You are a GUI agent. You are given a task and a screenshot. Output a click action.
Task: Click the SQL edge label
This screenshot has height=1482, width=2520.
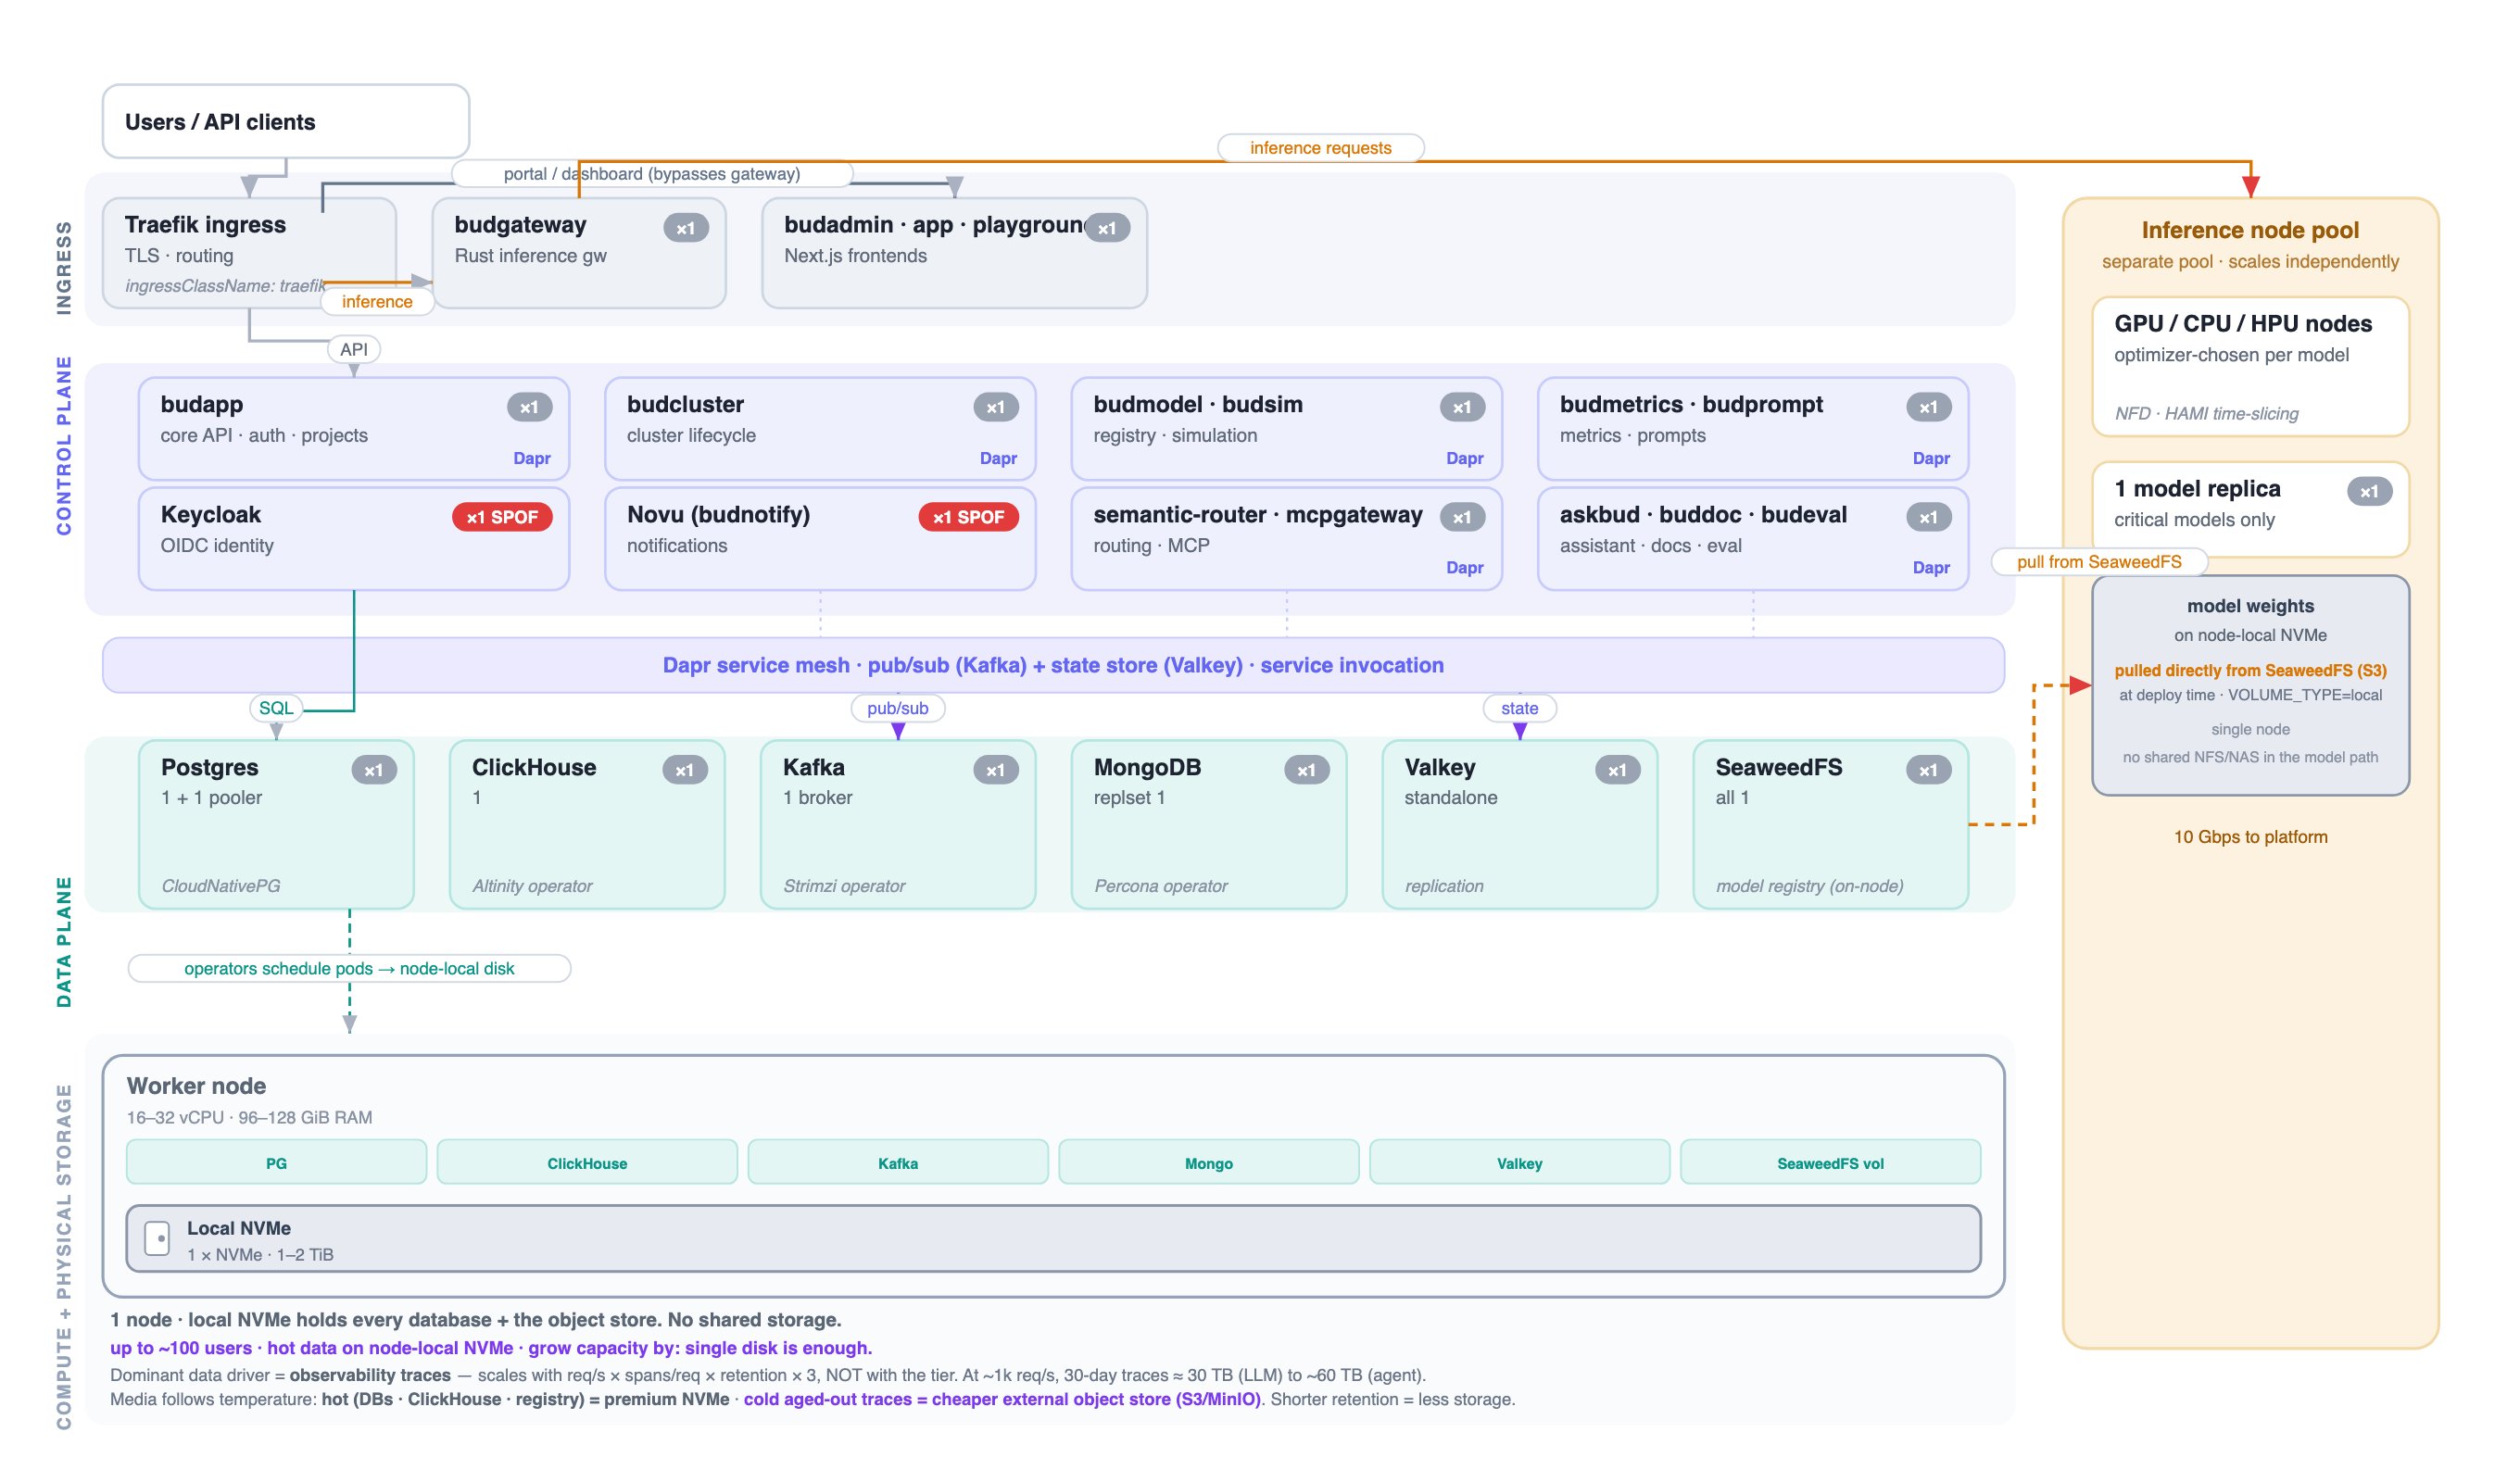click(276, 708)
